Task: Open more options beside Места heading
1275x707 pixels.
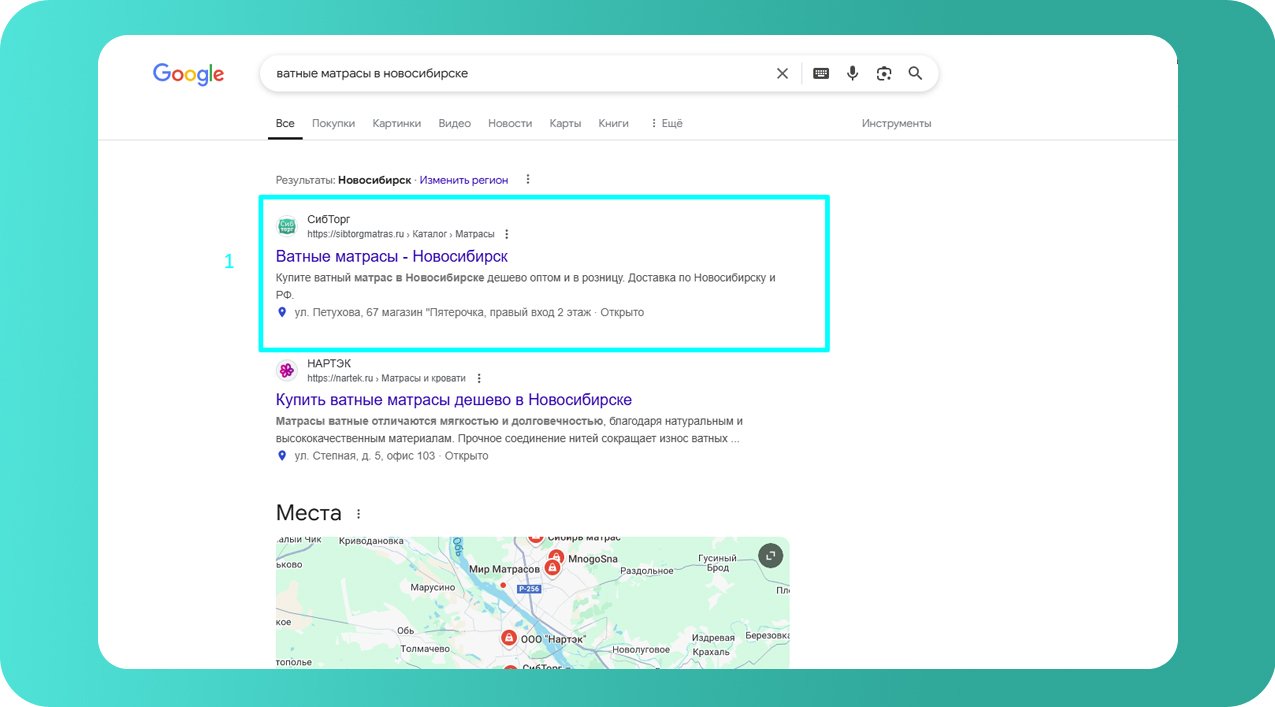Action: click(358, 514)
